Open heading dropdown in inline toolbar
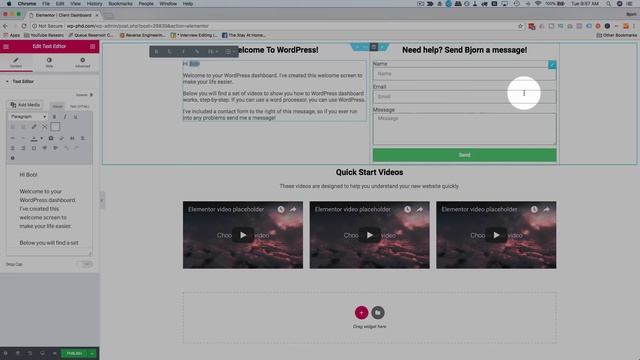Image resolution: width=640 pixels, height=360 pixels. click(212, 51)
